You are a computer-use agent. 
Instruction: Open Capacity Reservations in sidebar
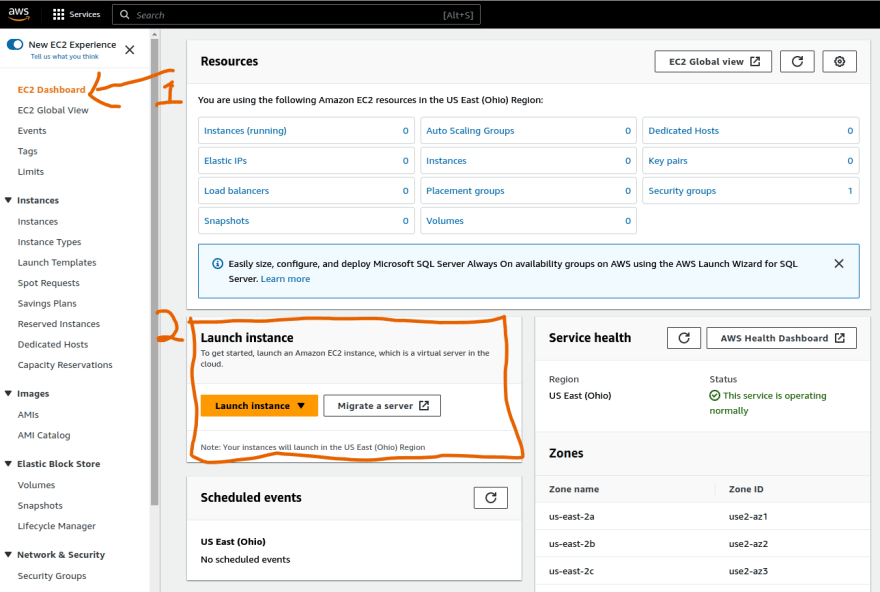tap(65, 365)
